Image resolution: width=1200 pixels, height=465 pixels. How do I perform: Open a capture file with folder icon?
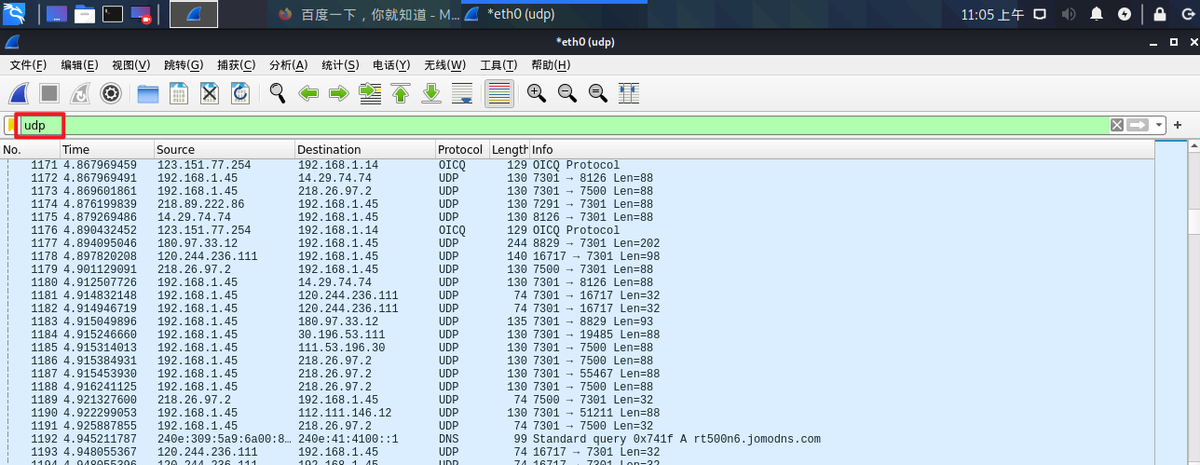pos(148,94)
